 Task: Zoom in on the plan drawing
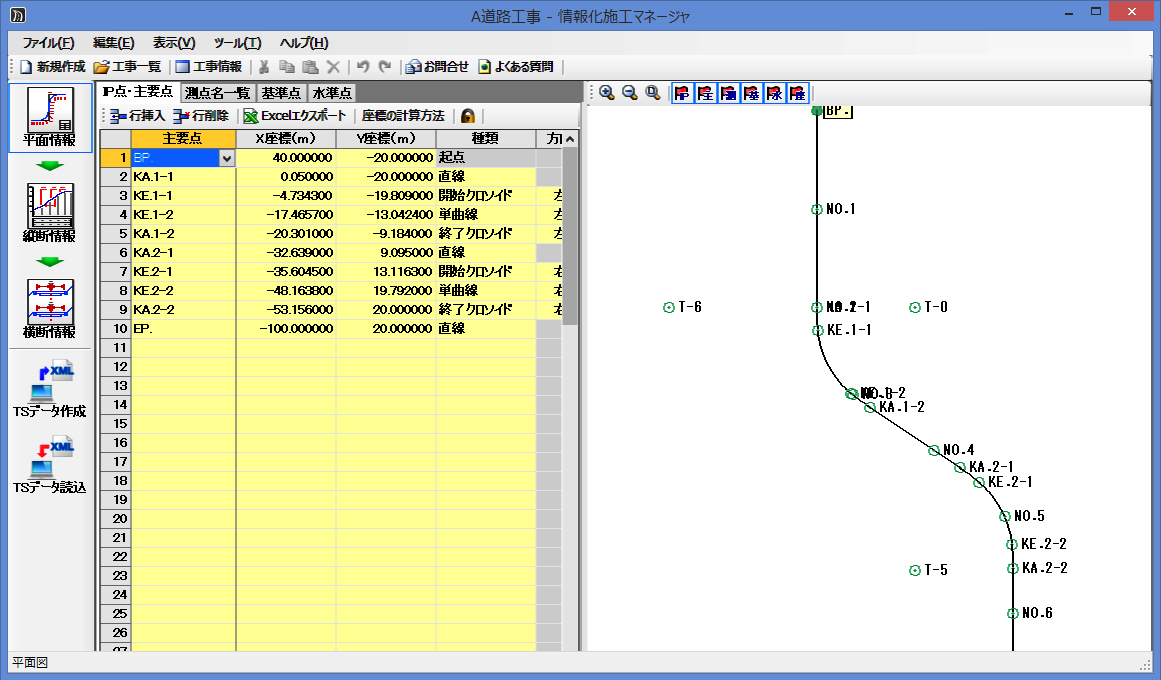pyautogui.click(x=607, y=93)
